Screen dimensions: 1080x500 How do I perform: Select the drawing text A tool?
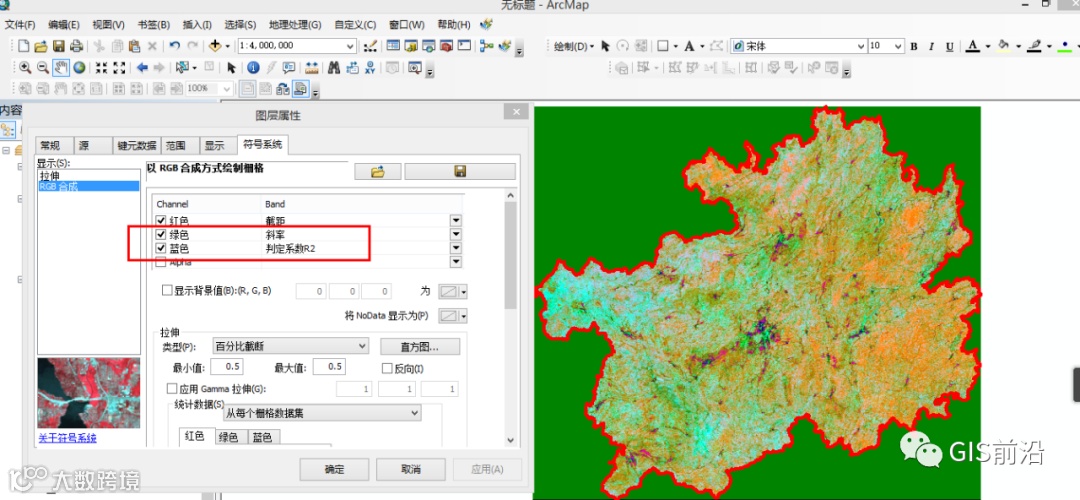click(689, 46)
